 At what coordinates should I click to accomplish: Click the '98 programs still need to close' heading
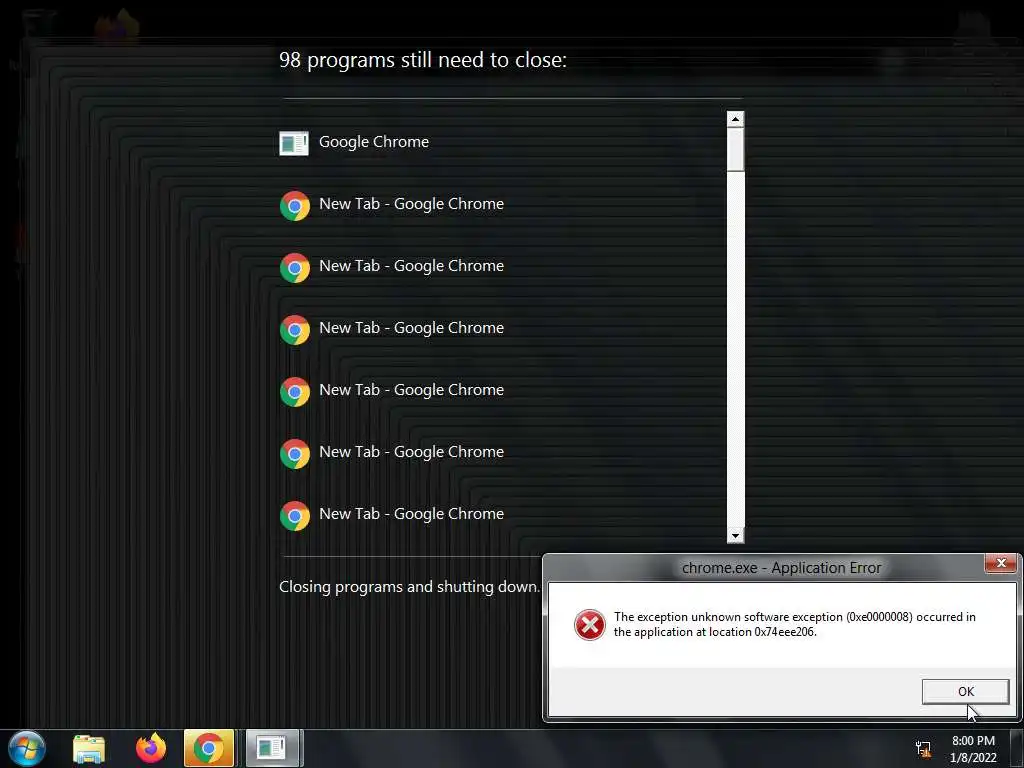pos(423,60)
